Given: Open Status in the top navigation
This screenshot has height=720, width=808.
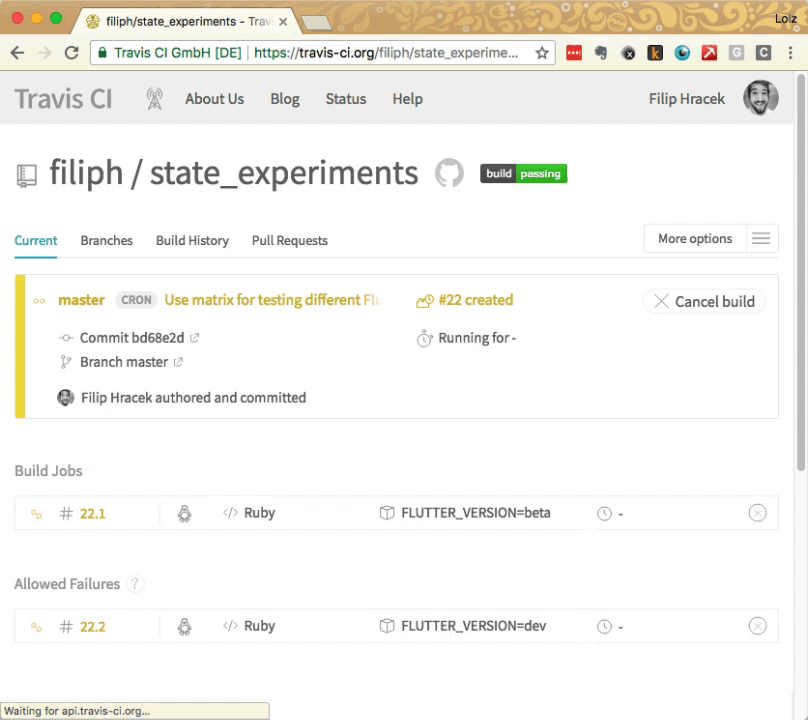Looking at the screenshot, I should tap(346, 98).
